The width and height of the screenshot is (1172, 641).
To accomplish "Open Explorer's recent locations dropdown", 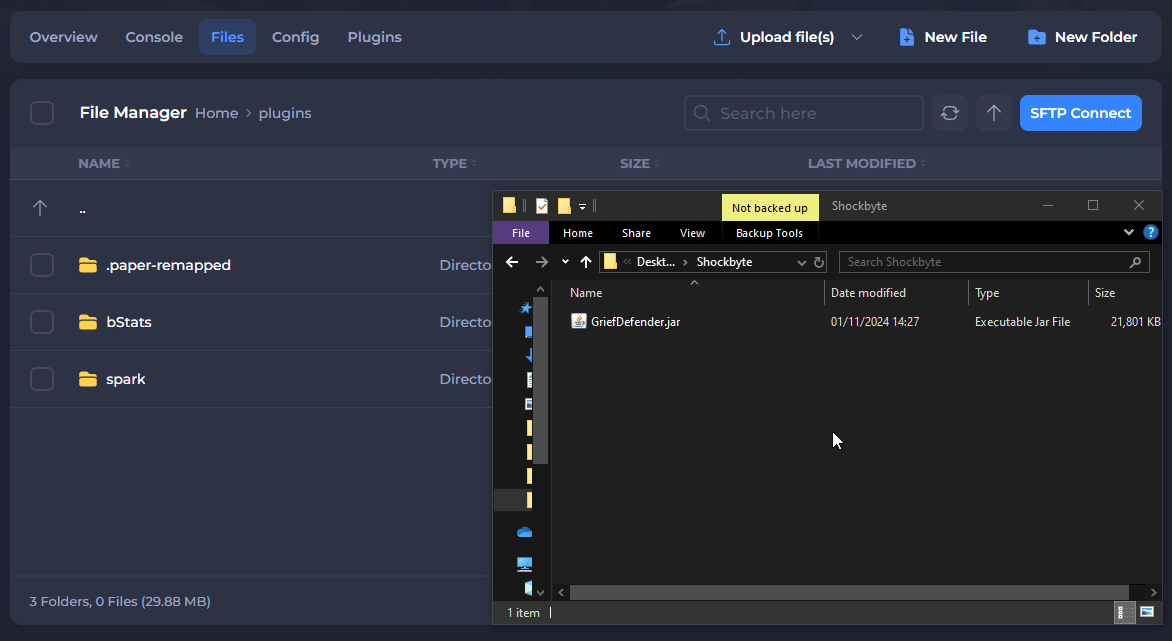I will [565, 262].
